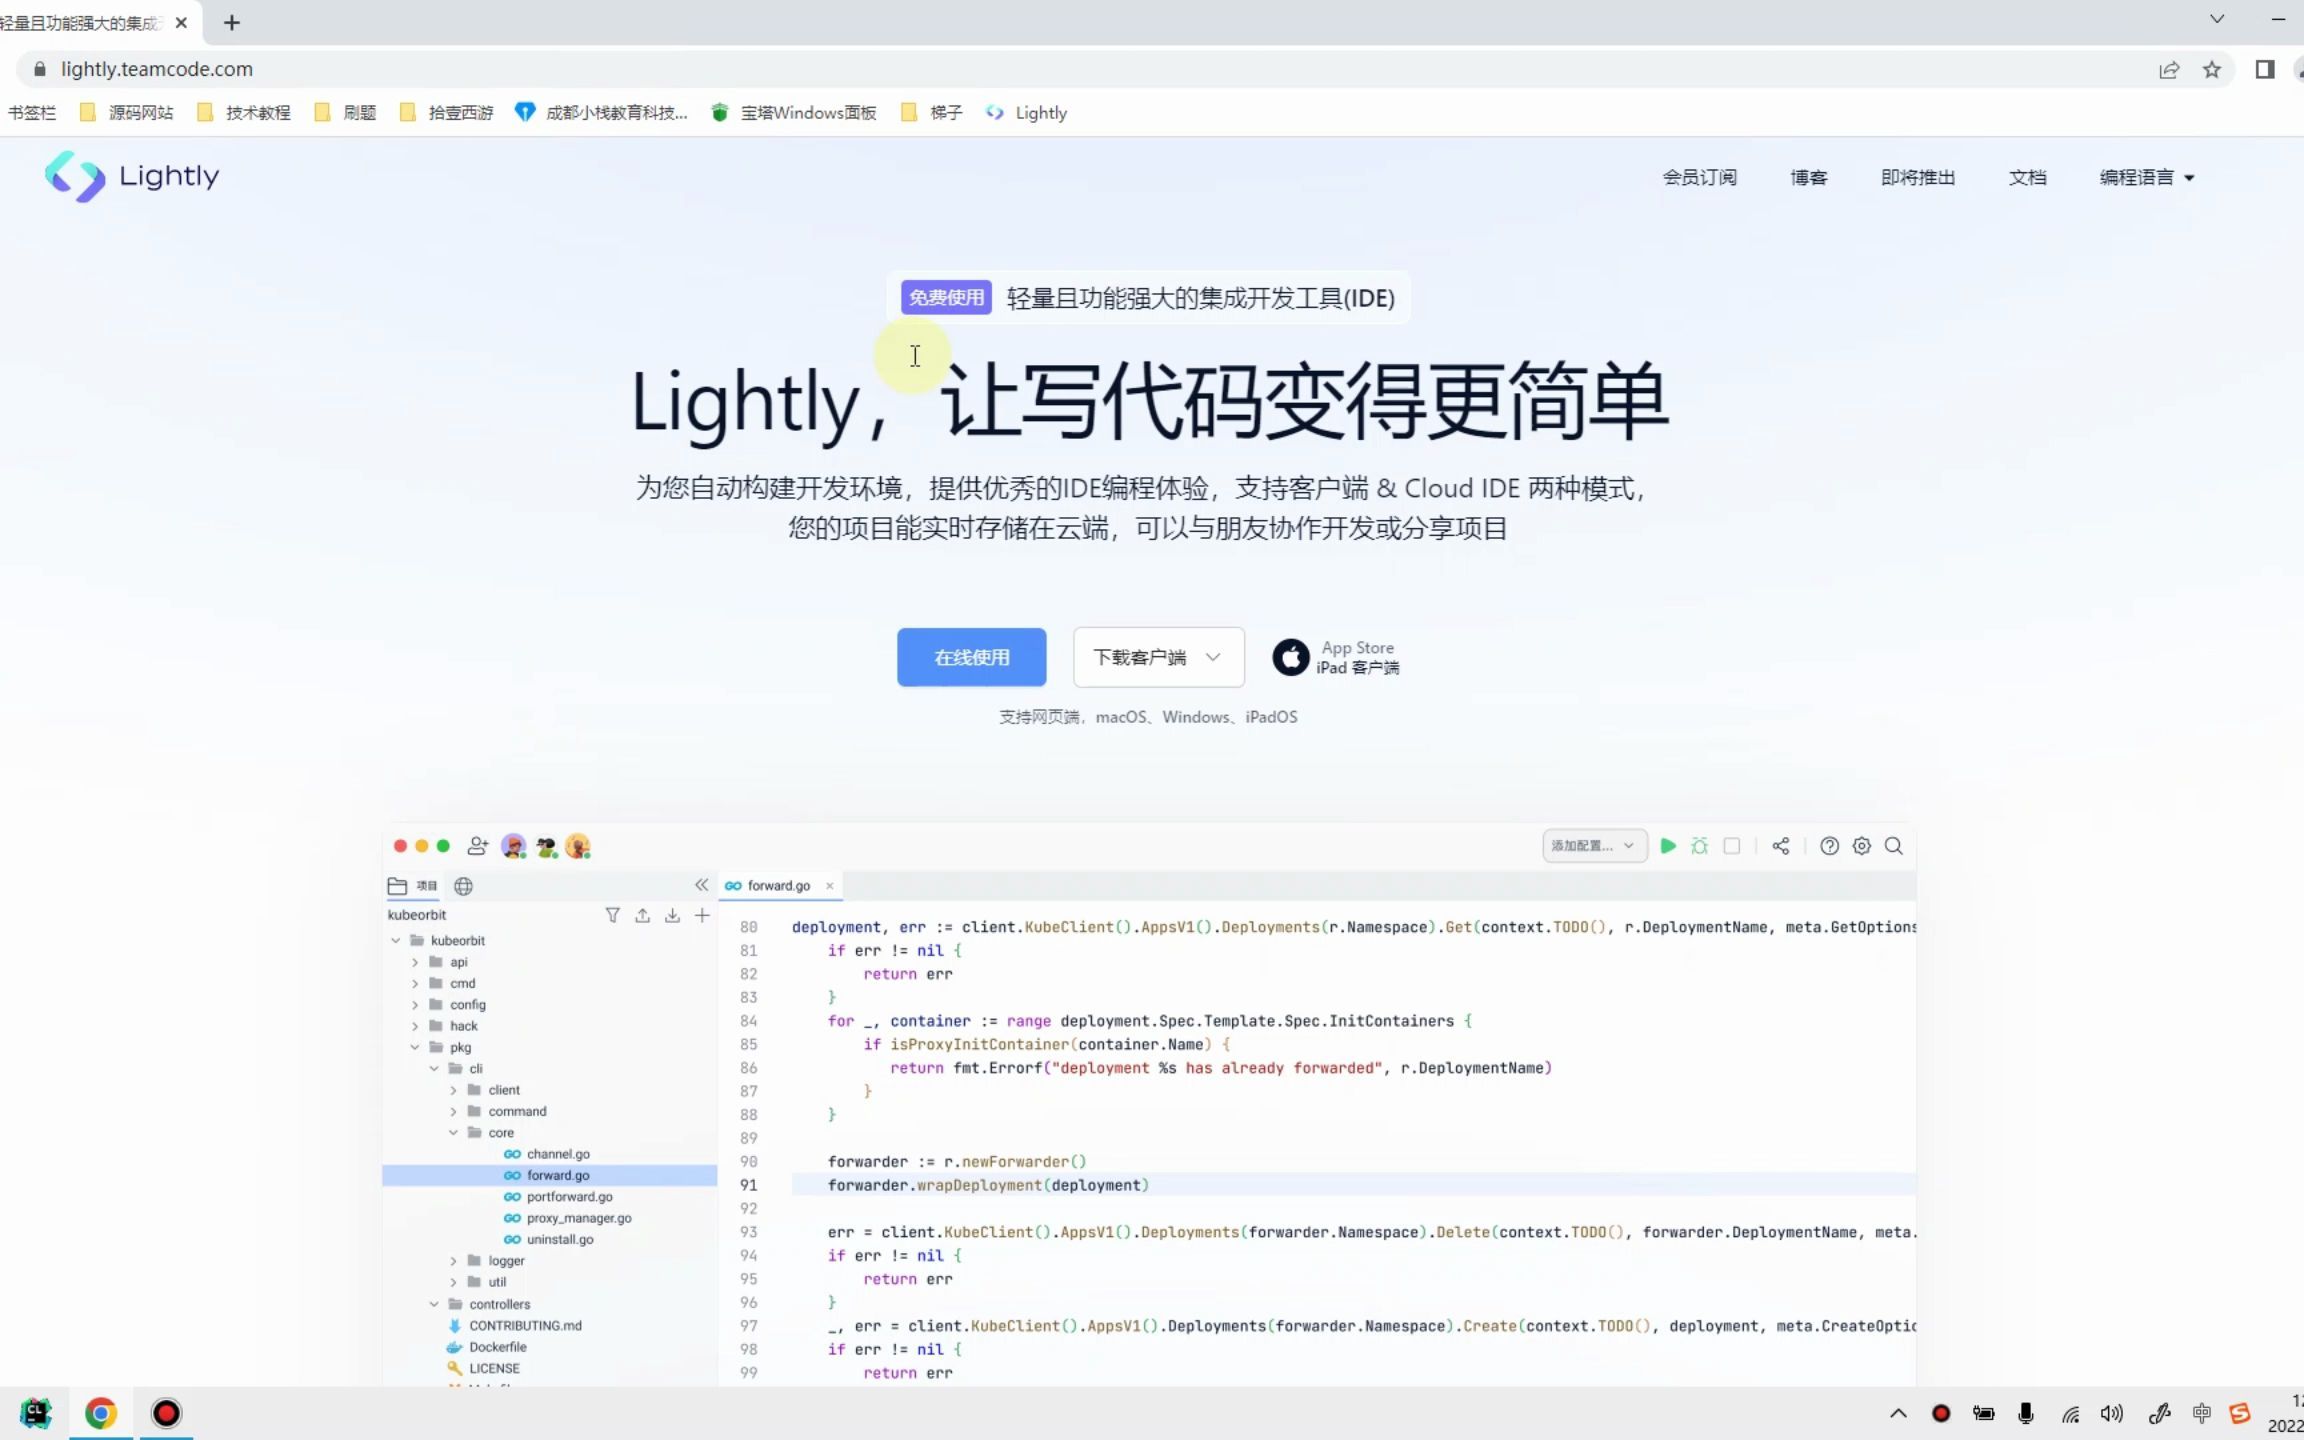The height and width of the screenshot is (1440, 2304).
Task: Expand the pkg directory tree item
Action: coord(413,1047)
